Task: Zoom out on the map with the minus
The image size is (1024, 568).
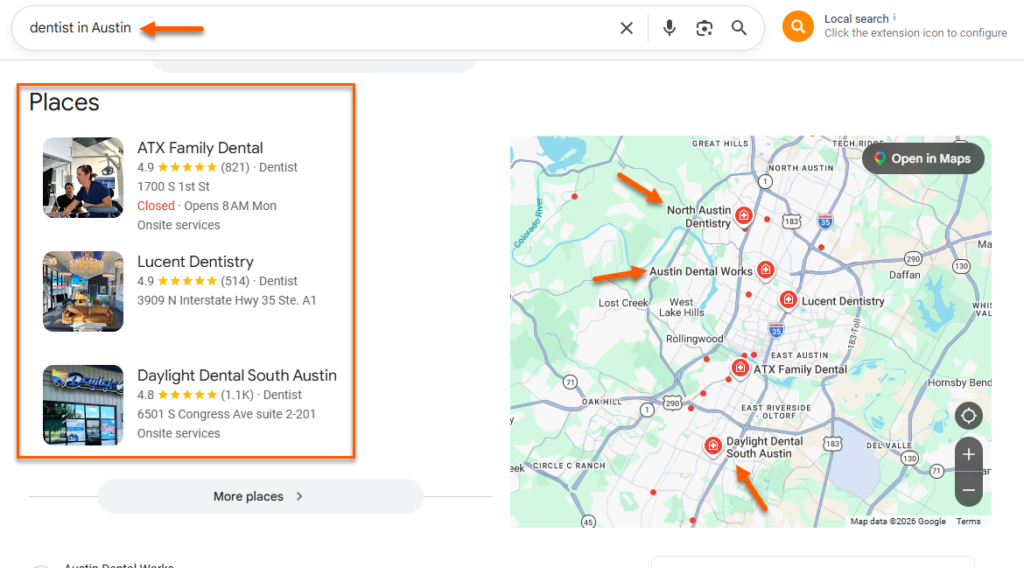Action: [968, 490]
